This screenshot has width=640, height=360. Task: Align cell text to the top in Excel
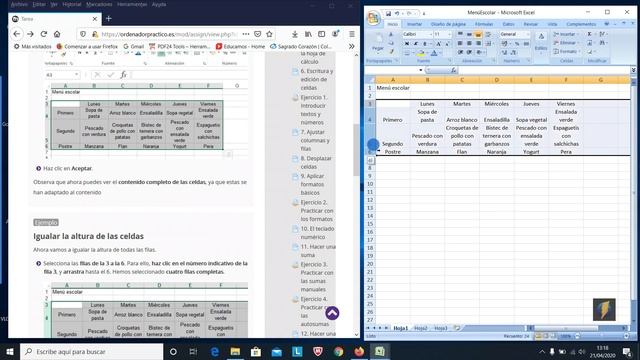460,34
